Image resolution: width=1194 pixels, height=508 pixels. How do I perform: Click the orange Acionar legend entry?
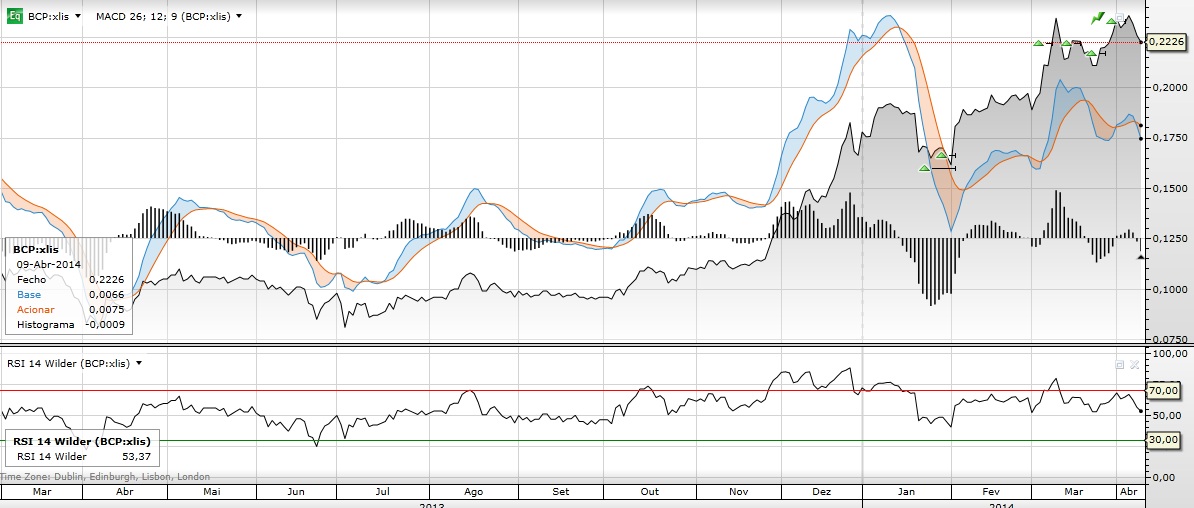tap(34, 310)
